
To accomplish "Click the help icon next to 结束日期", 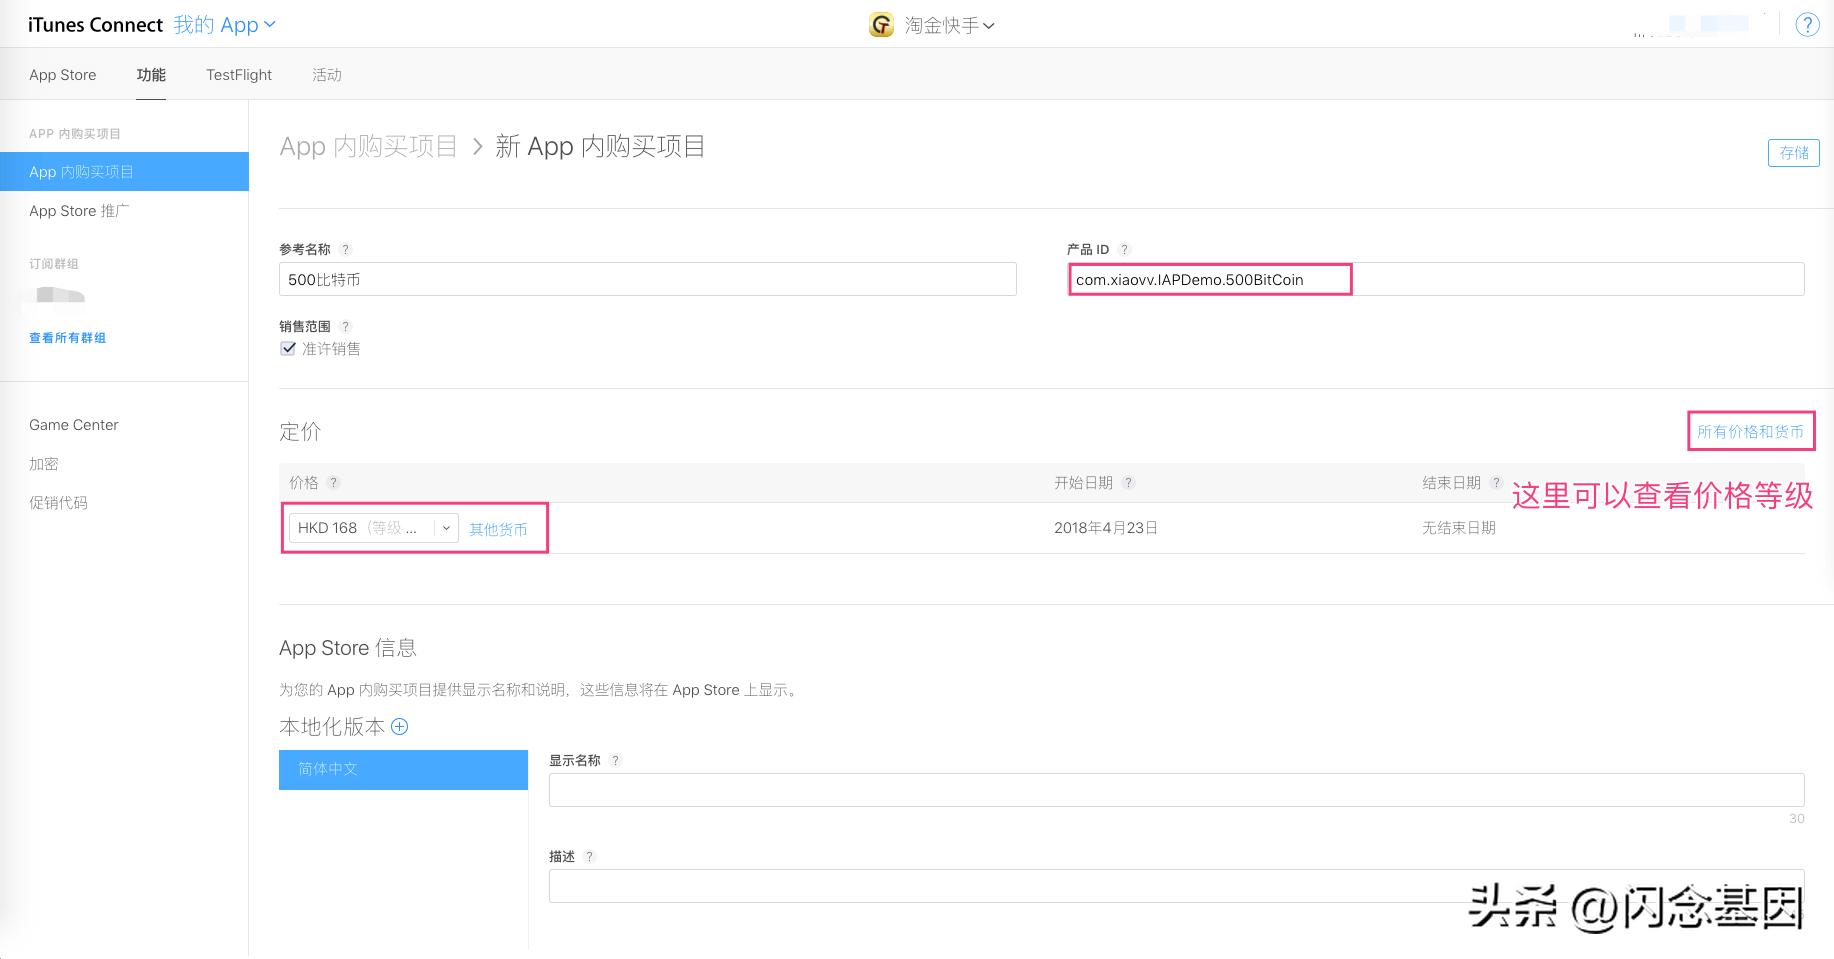I will coord(1496,482).
